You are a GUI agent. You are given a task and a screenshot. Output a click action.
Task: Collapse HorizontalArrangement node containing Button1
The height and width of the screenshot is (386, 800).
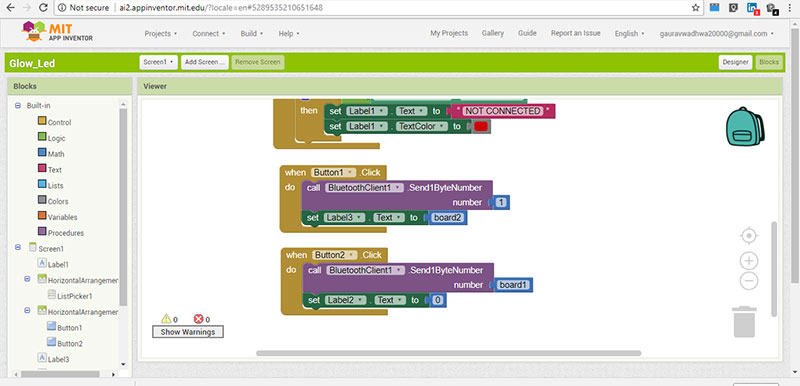27,310
